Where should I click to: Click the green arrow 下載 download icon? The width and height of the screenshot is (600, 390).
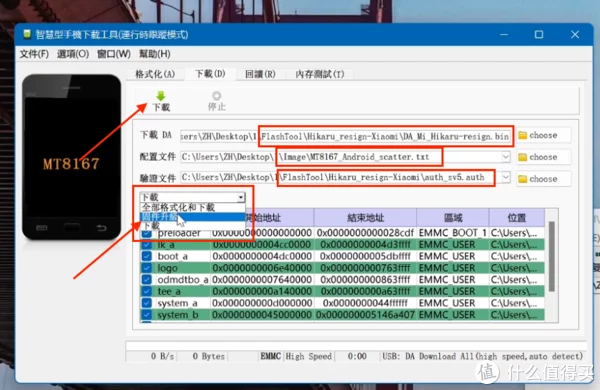[x=161, y=96]
